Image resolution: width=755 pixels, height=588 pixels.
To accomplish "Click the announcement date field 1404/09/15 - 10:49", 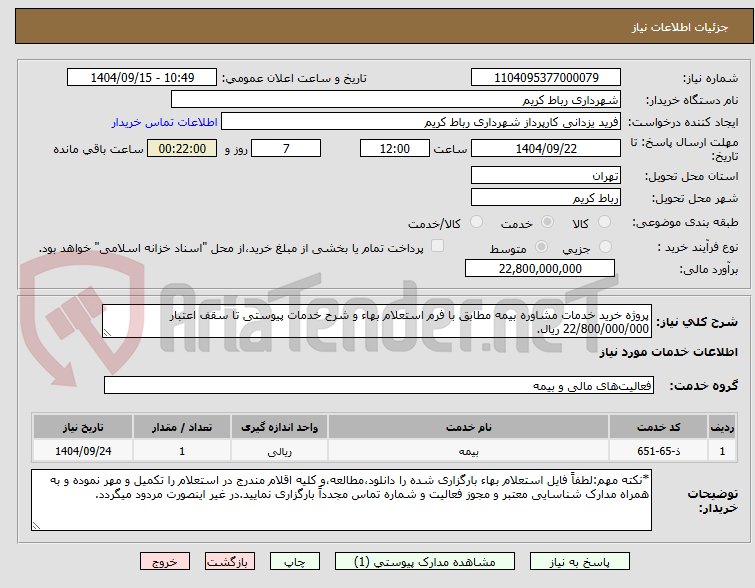I will coord(142,78).
